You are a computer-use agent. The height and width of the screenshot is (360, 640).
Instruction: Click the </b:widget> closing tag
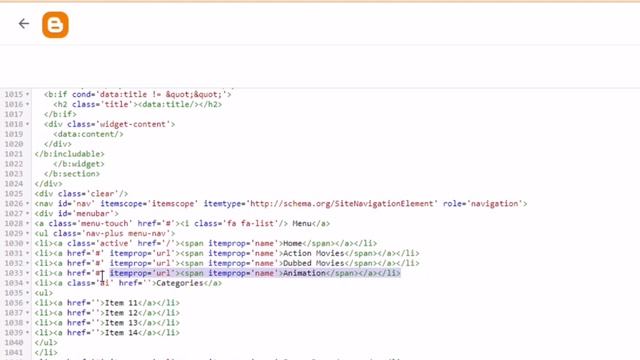[79, 164]
